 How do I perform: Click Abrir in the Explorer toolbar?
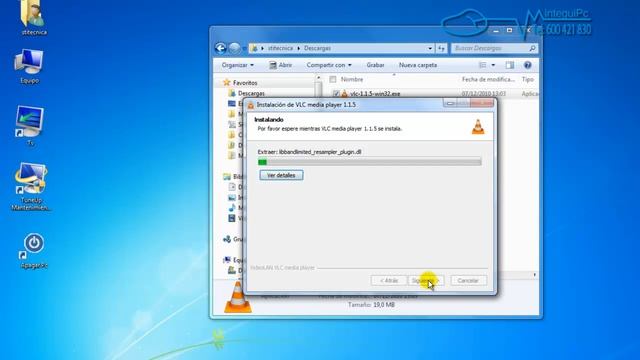coord(280,65)
